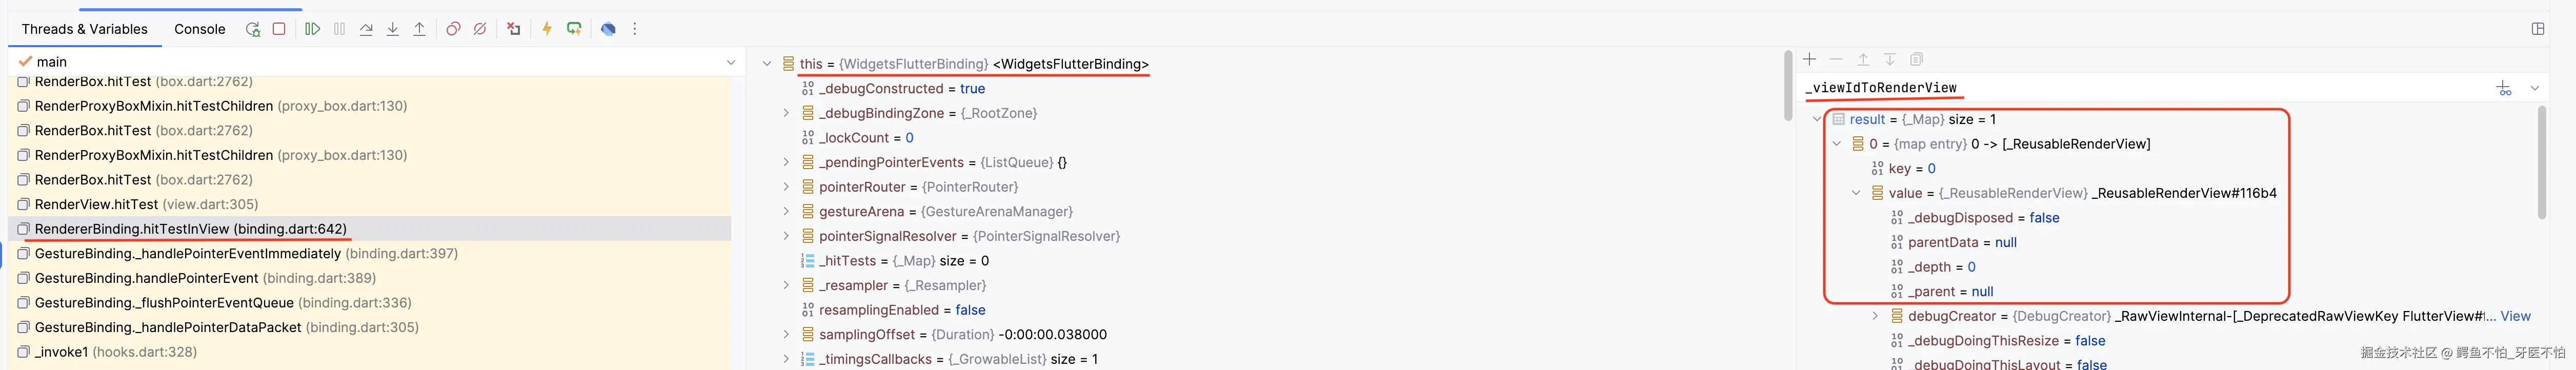Screen dimensions: 2576x370
Task: Open View Breakpoints dialog
Action: click(x=453, y=29)
